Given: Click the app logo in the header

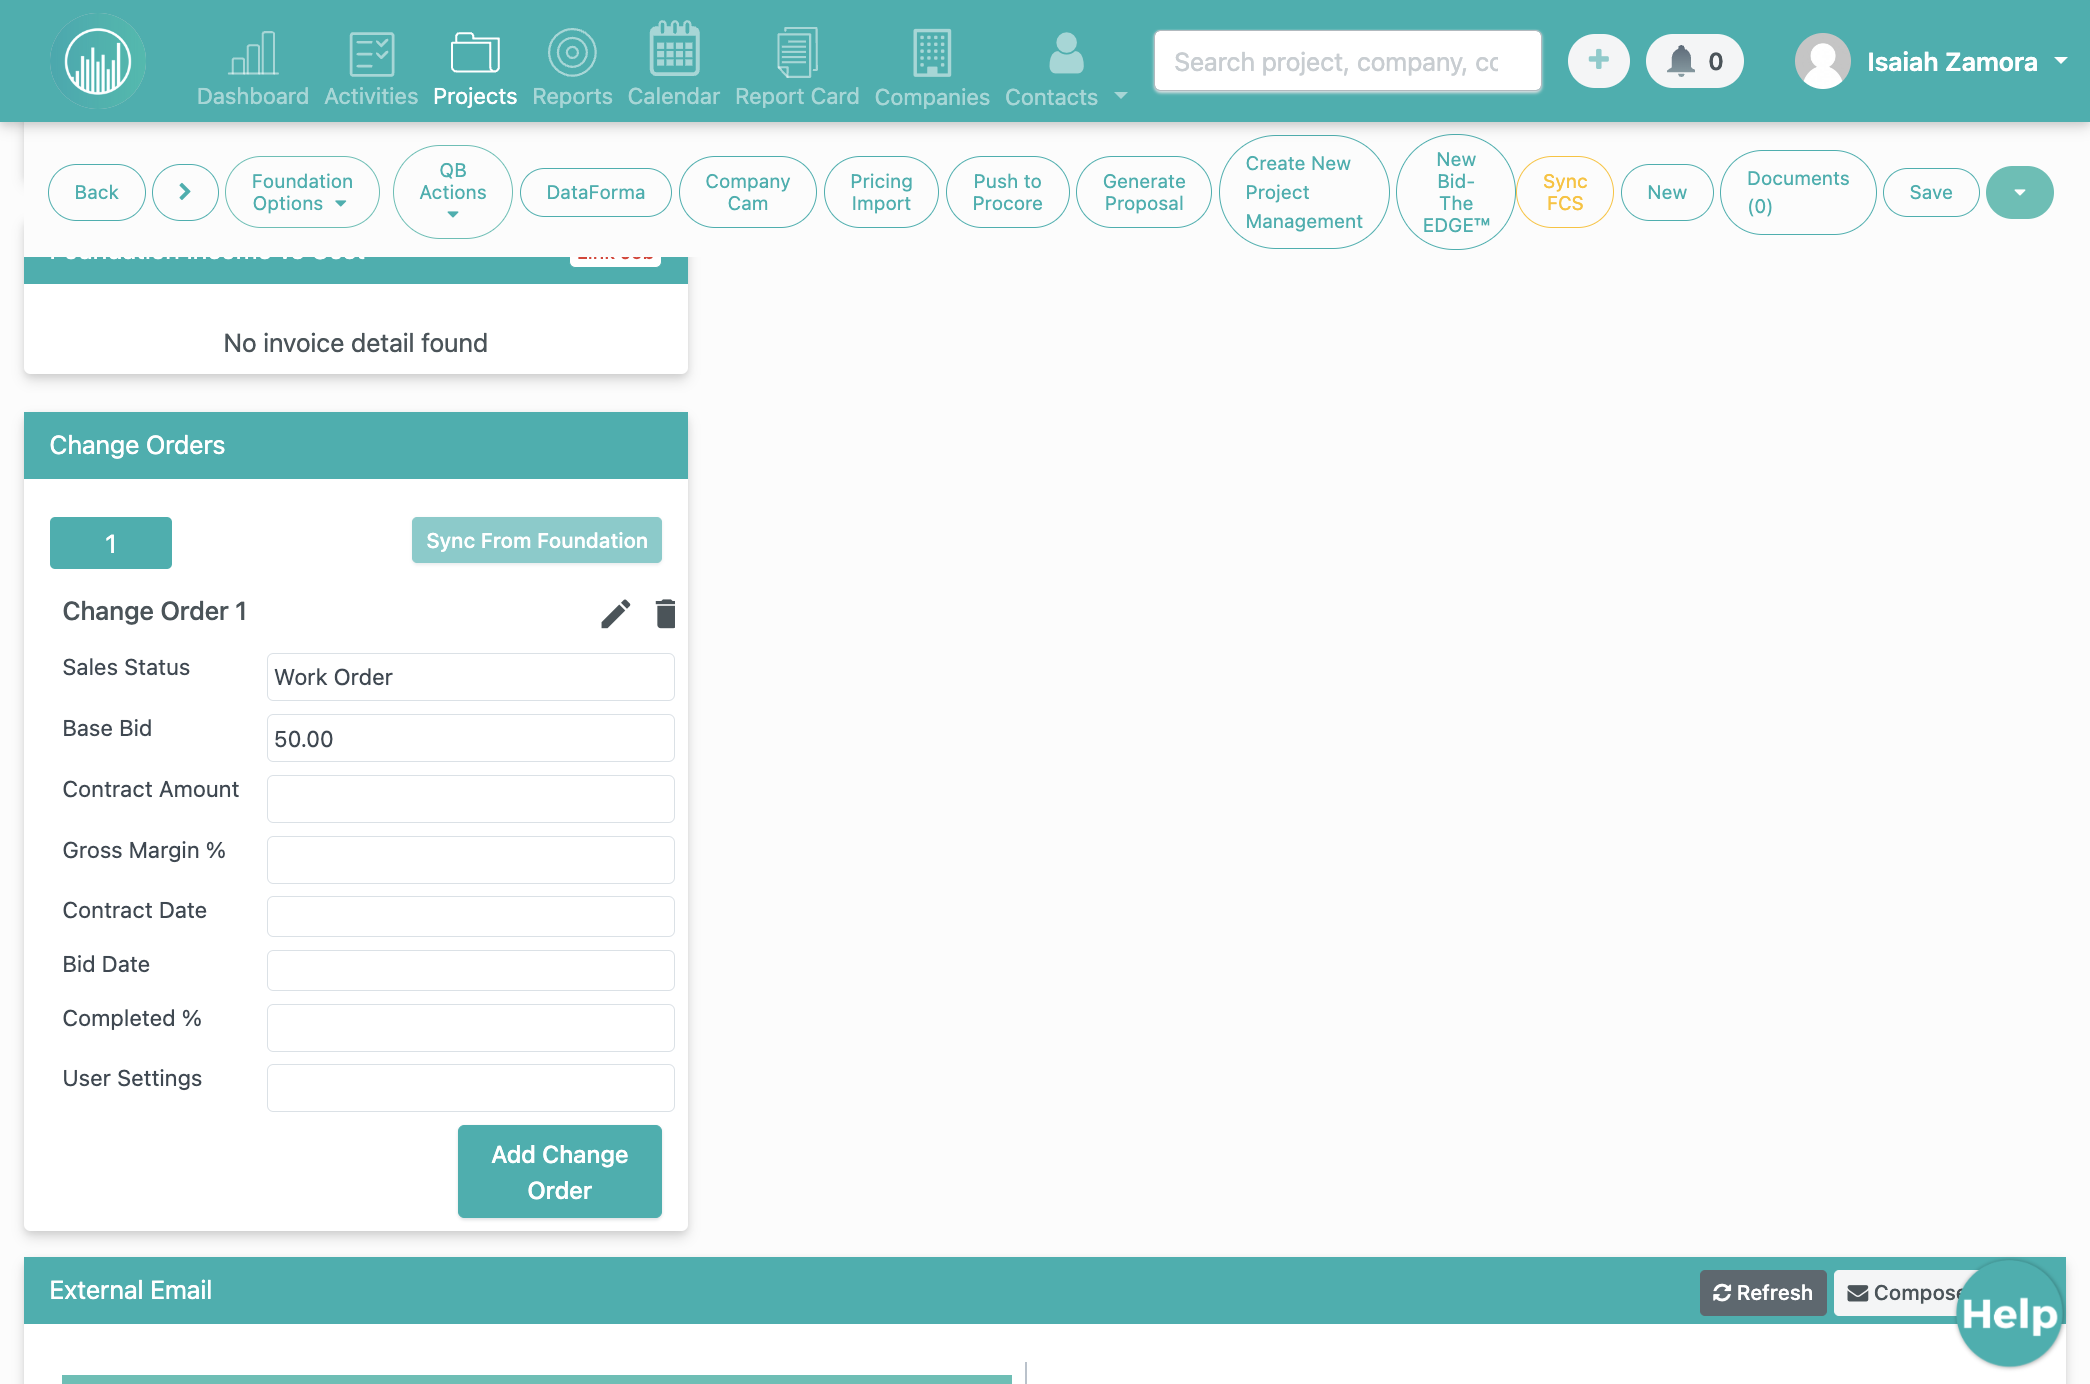Looking at the screenshot, I should point(98,61).
